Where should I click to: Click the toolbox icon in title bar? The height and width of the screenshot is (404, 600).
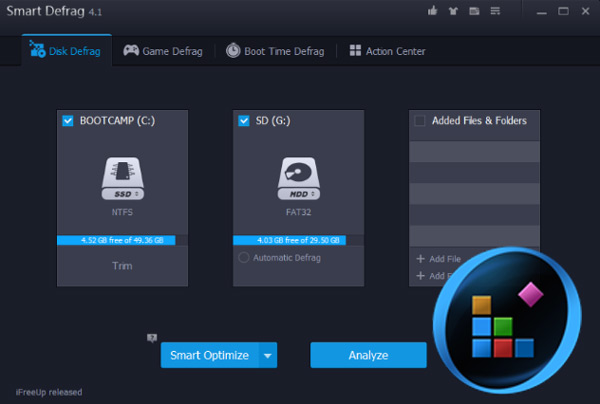[x=474, y=11]
